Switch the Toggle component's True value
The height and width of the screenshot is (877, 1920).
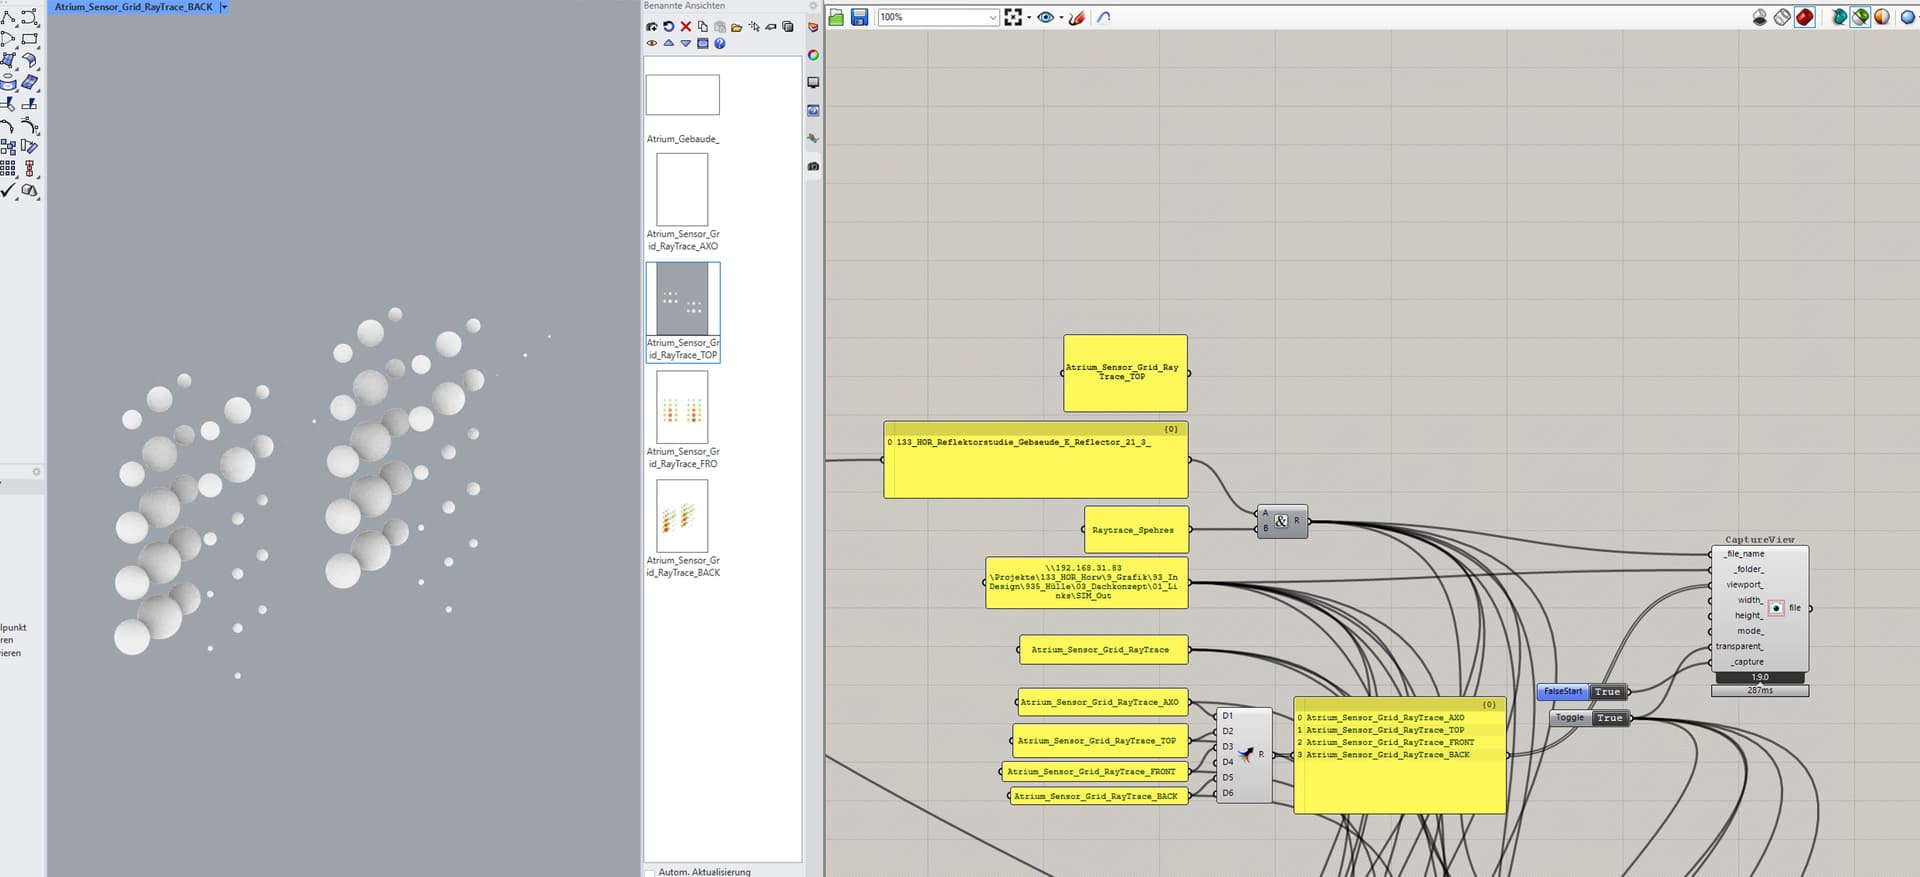tap(1609, 718)
